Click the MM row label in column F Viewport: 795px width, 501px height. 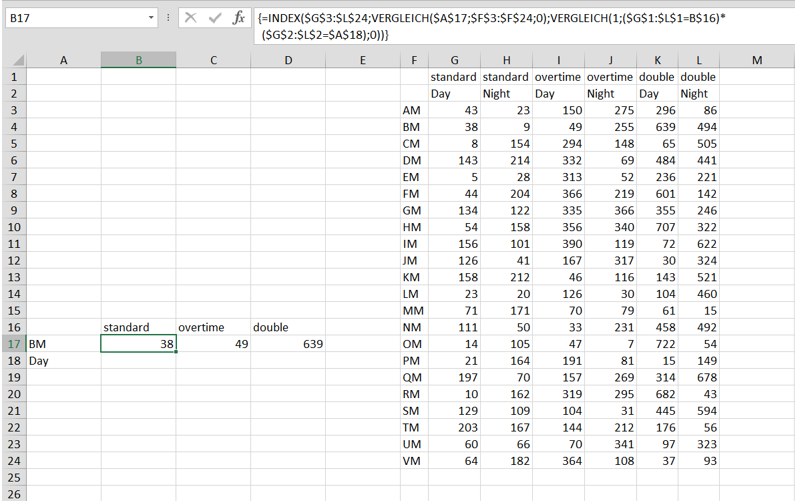click(x=414, y=310)
